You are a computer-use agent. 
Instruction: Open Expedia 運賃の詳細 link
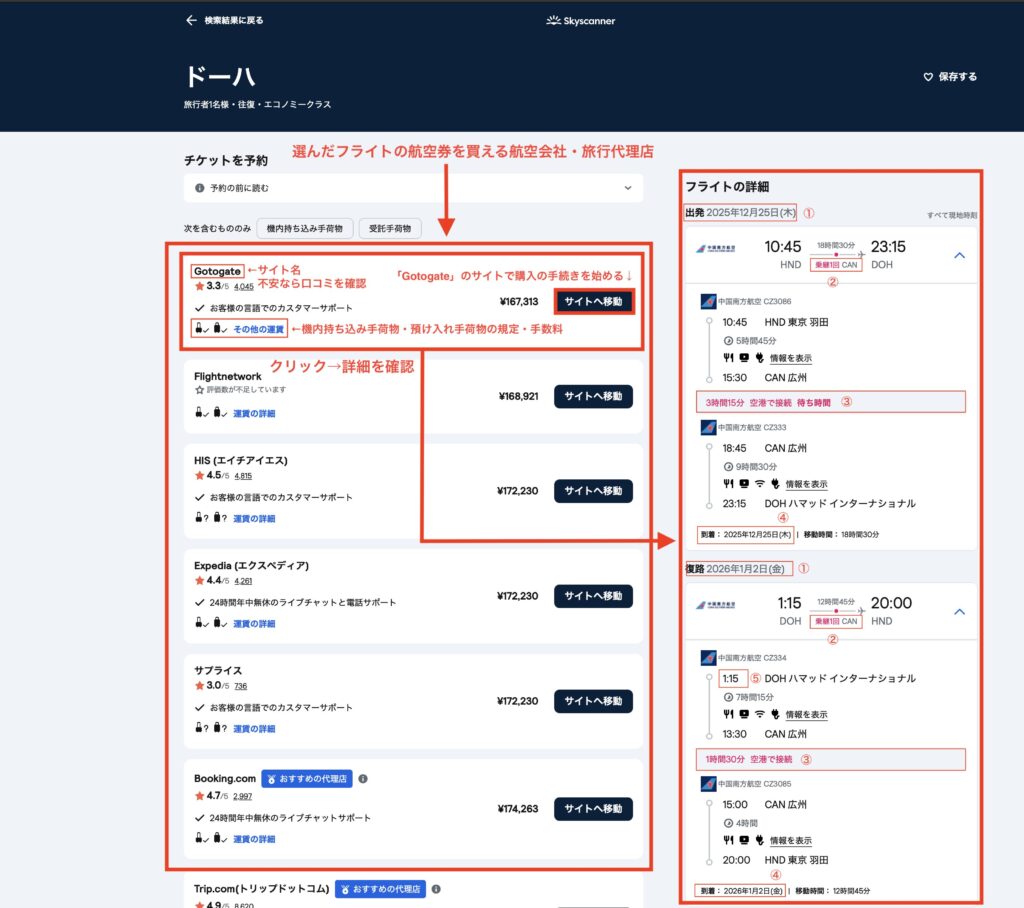[x=254, y=624]
